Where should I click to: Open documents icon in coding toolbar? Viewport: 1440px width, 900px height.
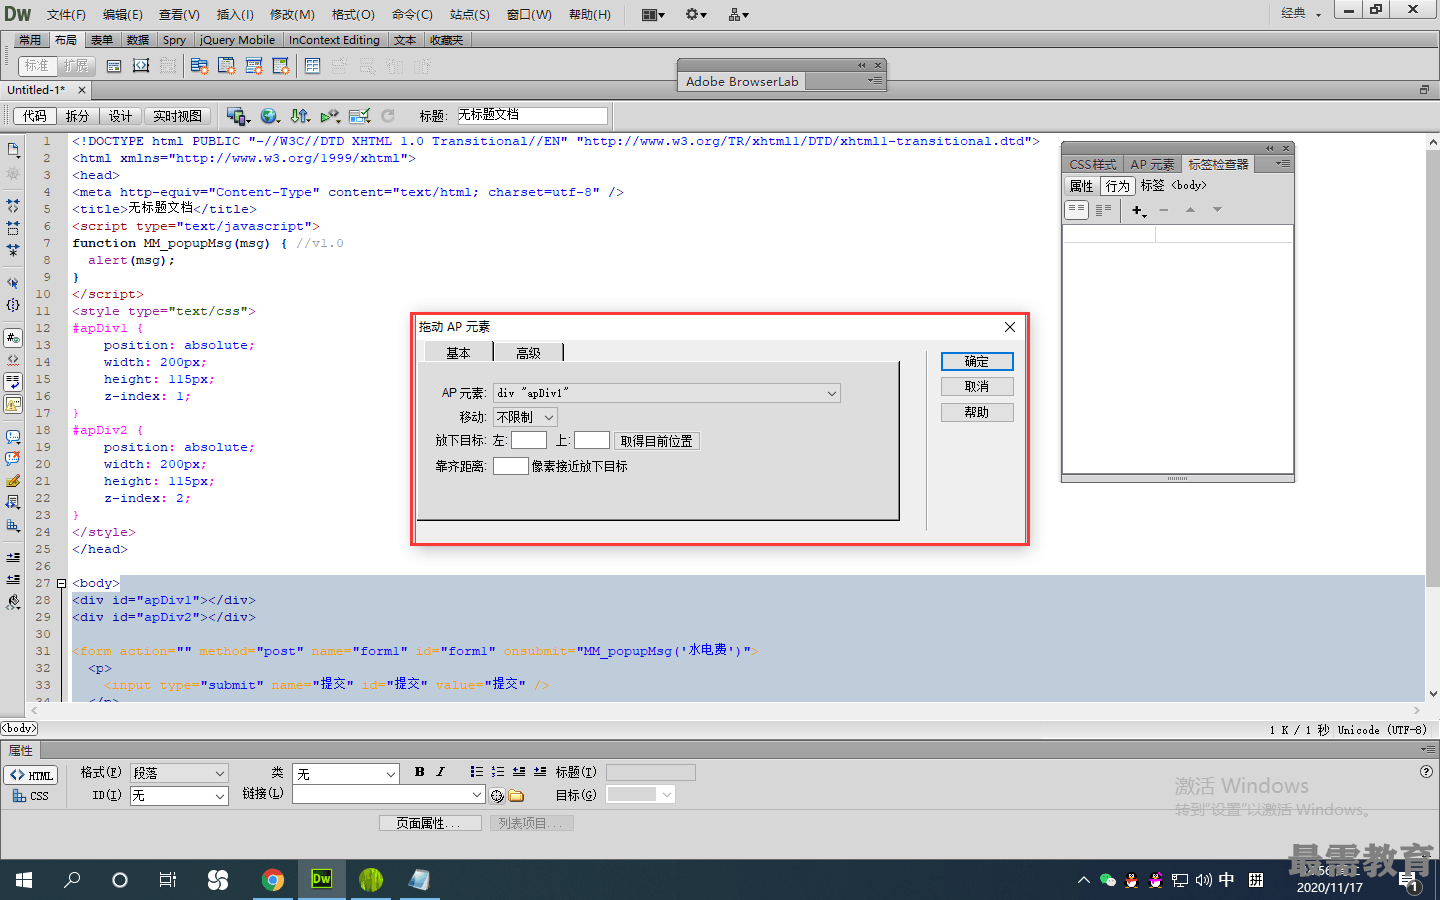pos(13,149)
